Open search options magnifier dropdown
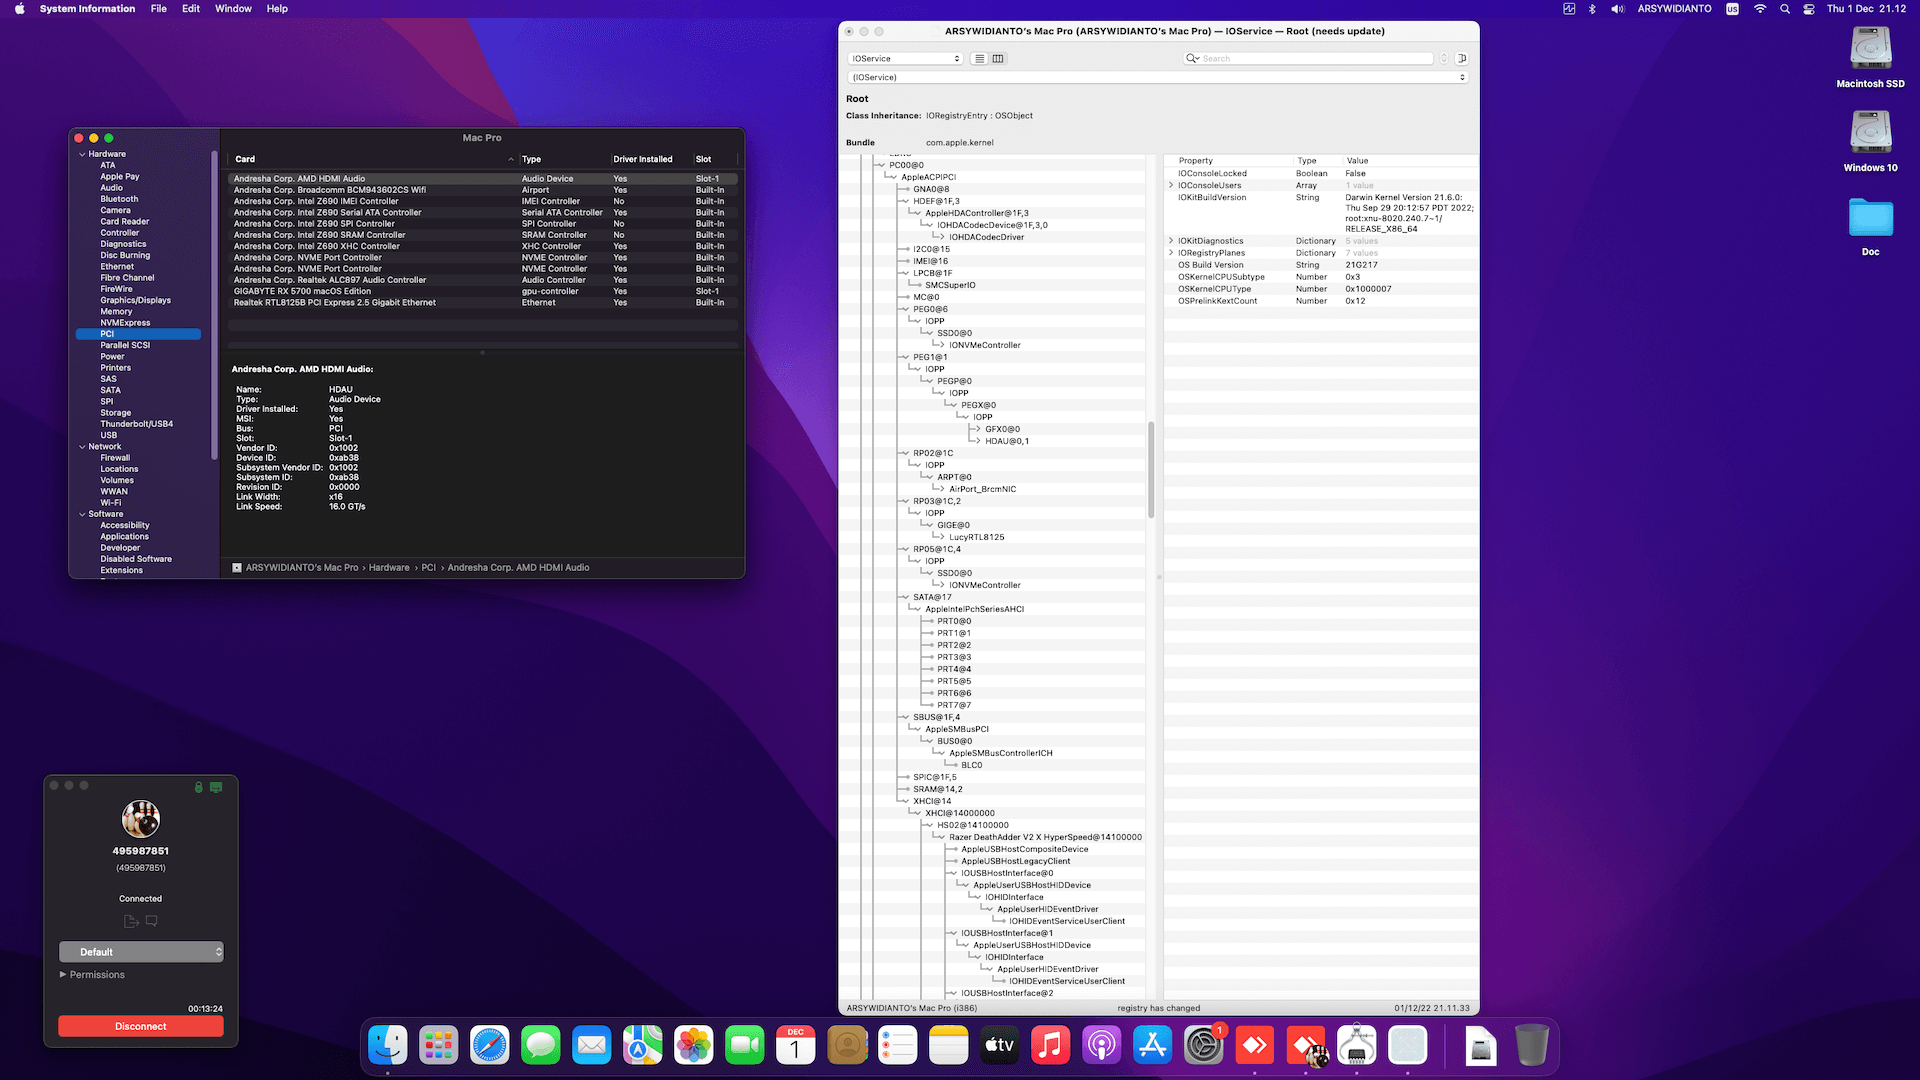Screen dimensions: 1920x1080 coord(1193,59)
